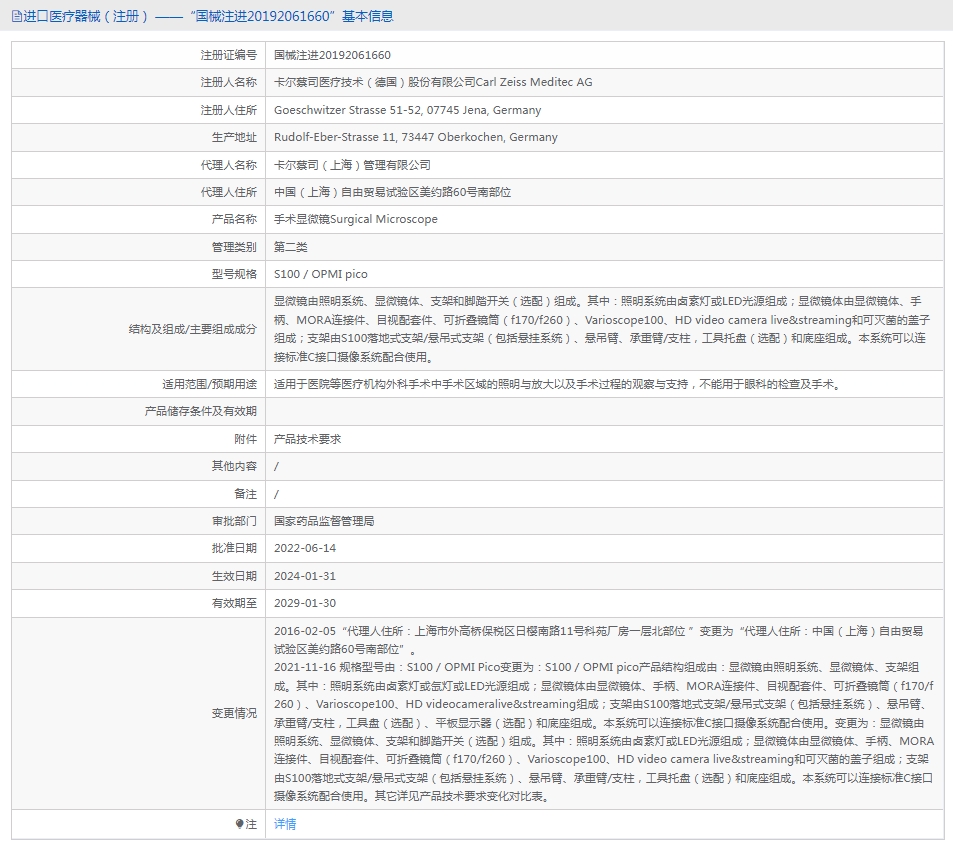
Task: Select the product name 手术显微镜Surgical Microscope
Action: click(356, 219)
